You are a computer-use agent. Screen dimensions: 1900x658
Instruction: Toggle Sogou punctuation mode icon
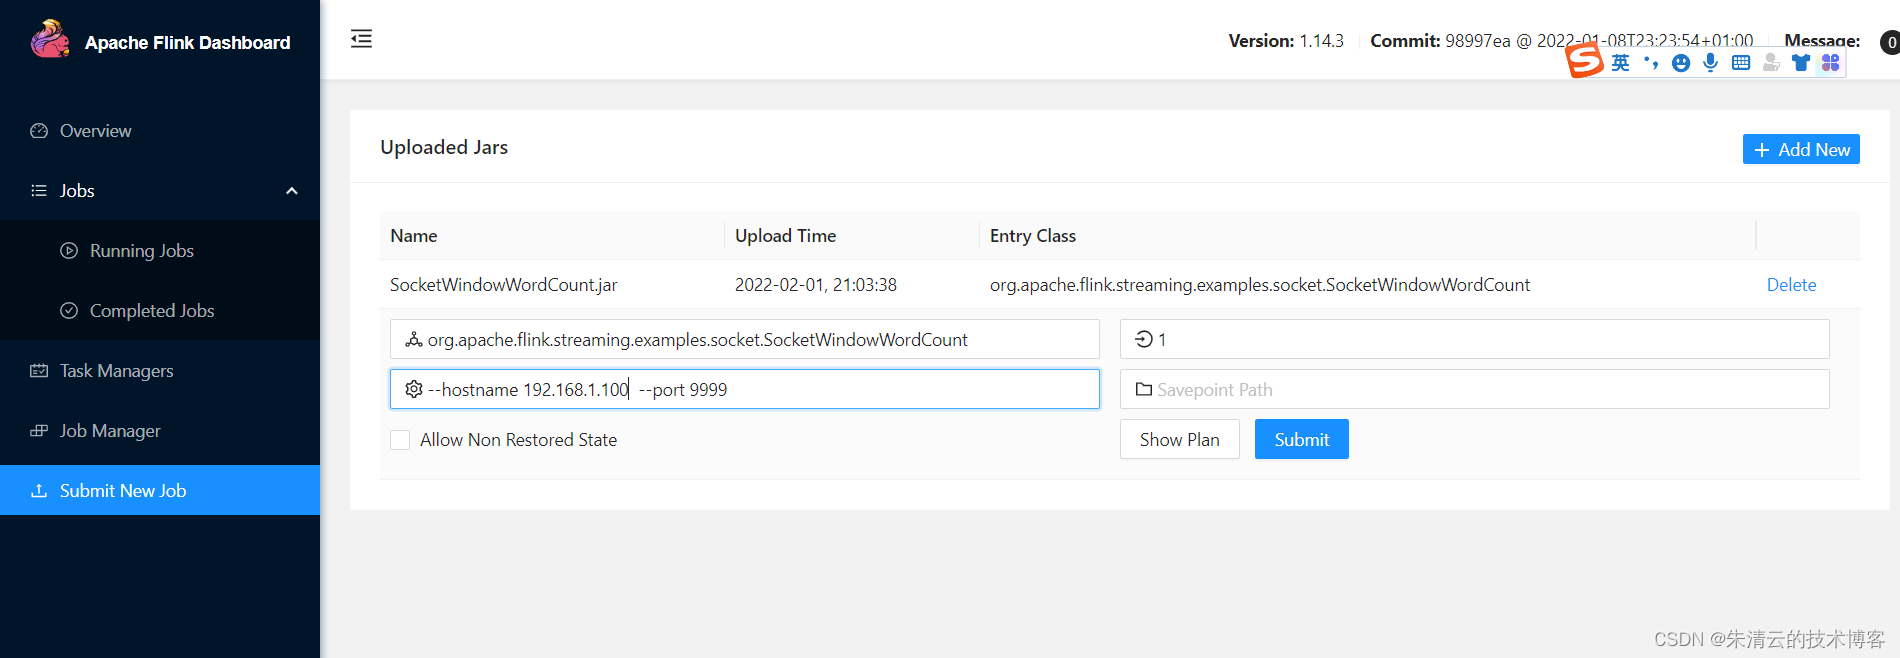click(1651, 63)
